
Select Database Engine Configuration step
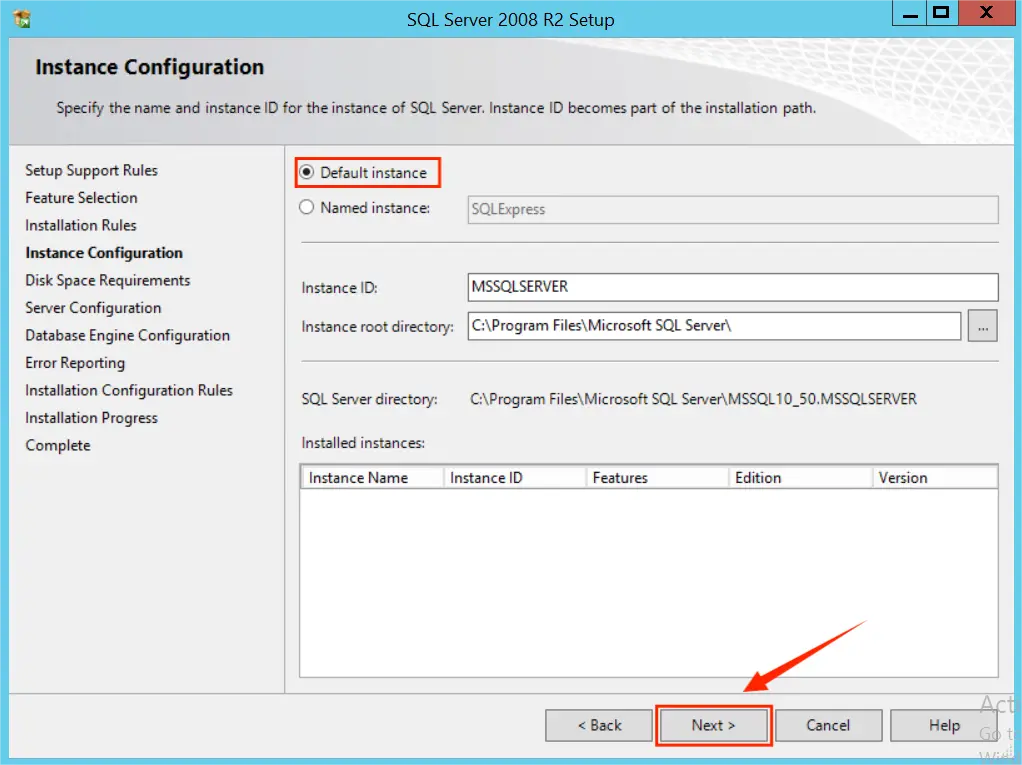[127, 335]
